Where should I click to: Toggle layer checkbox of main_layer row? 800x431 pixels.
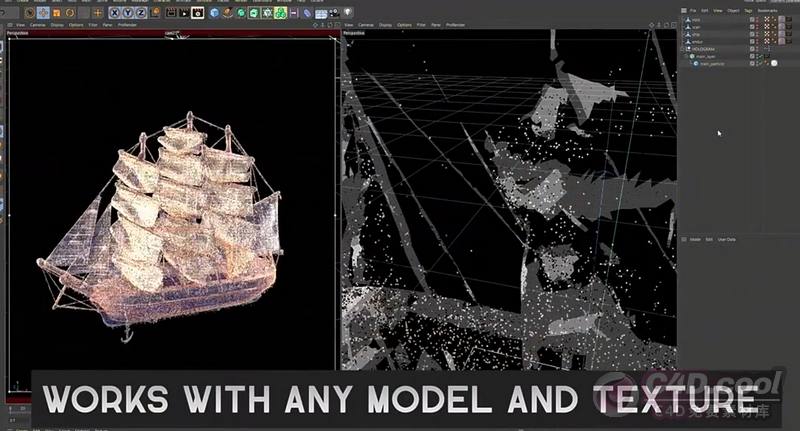(x=752, y=56)
